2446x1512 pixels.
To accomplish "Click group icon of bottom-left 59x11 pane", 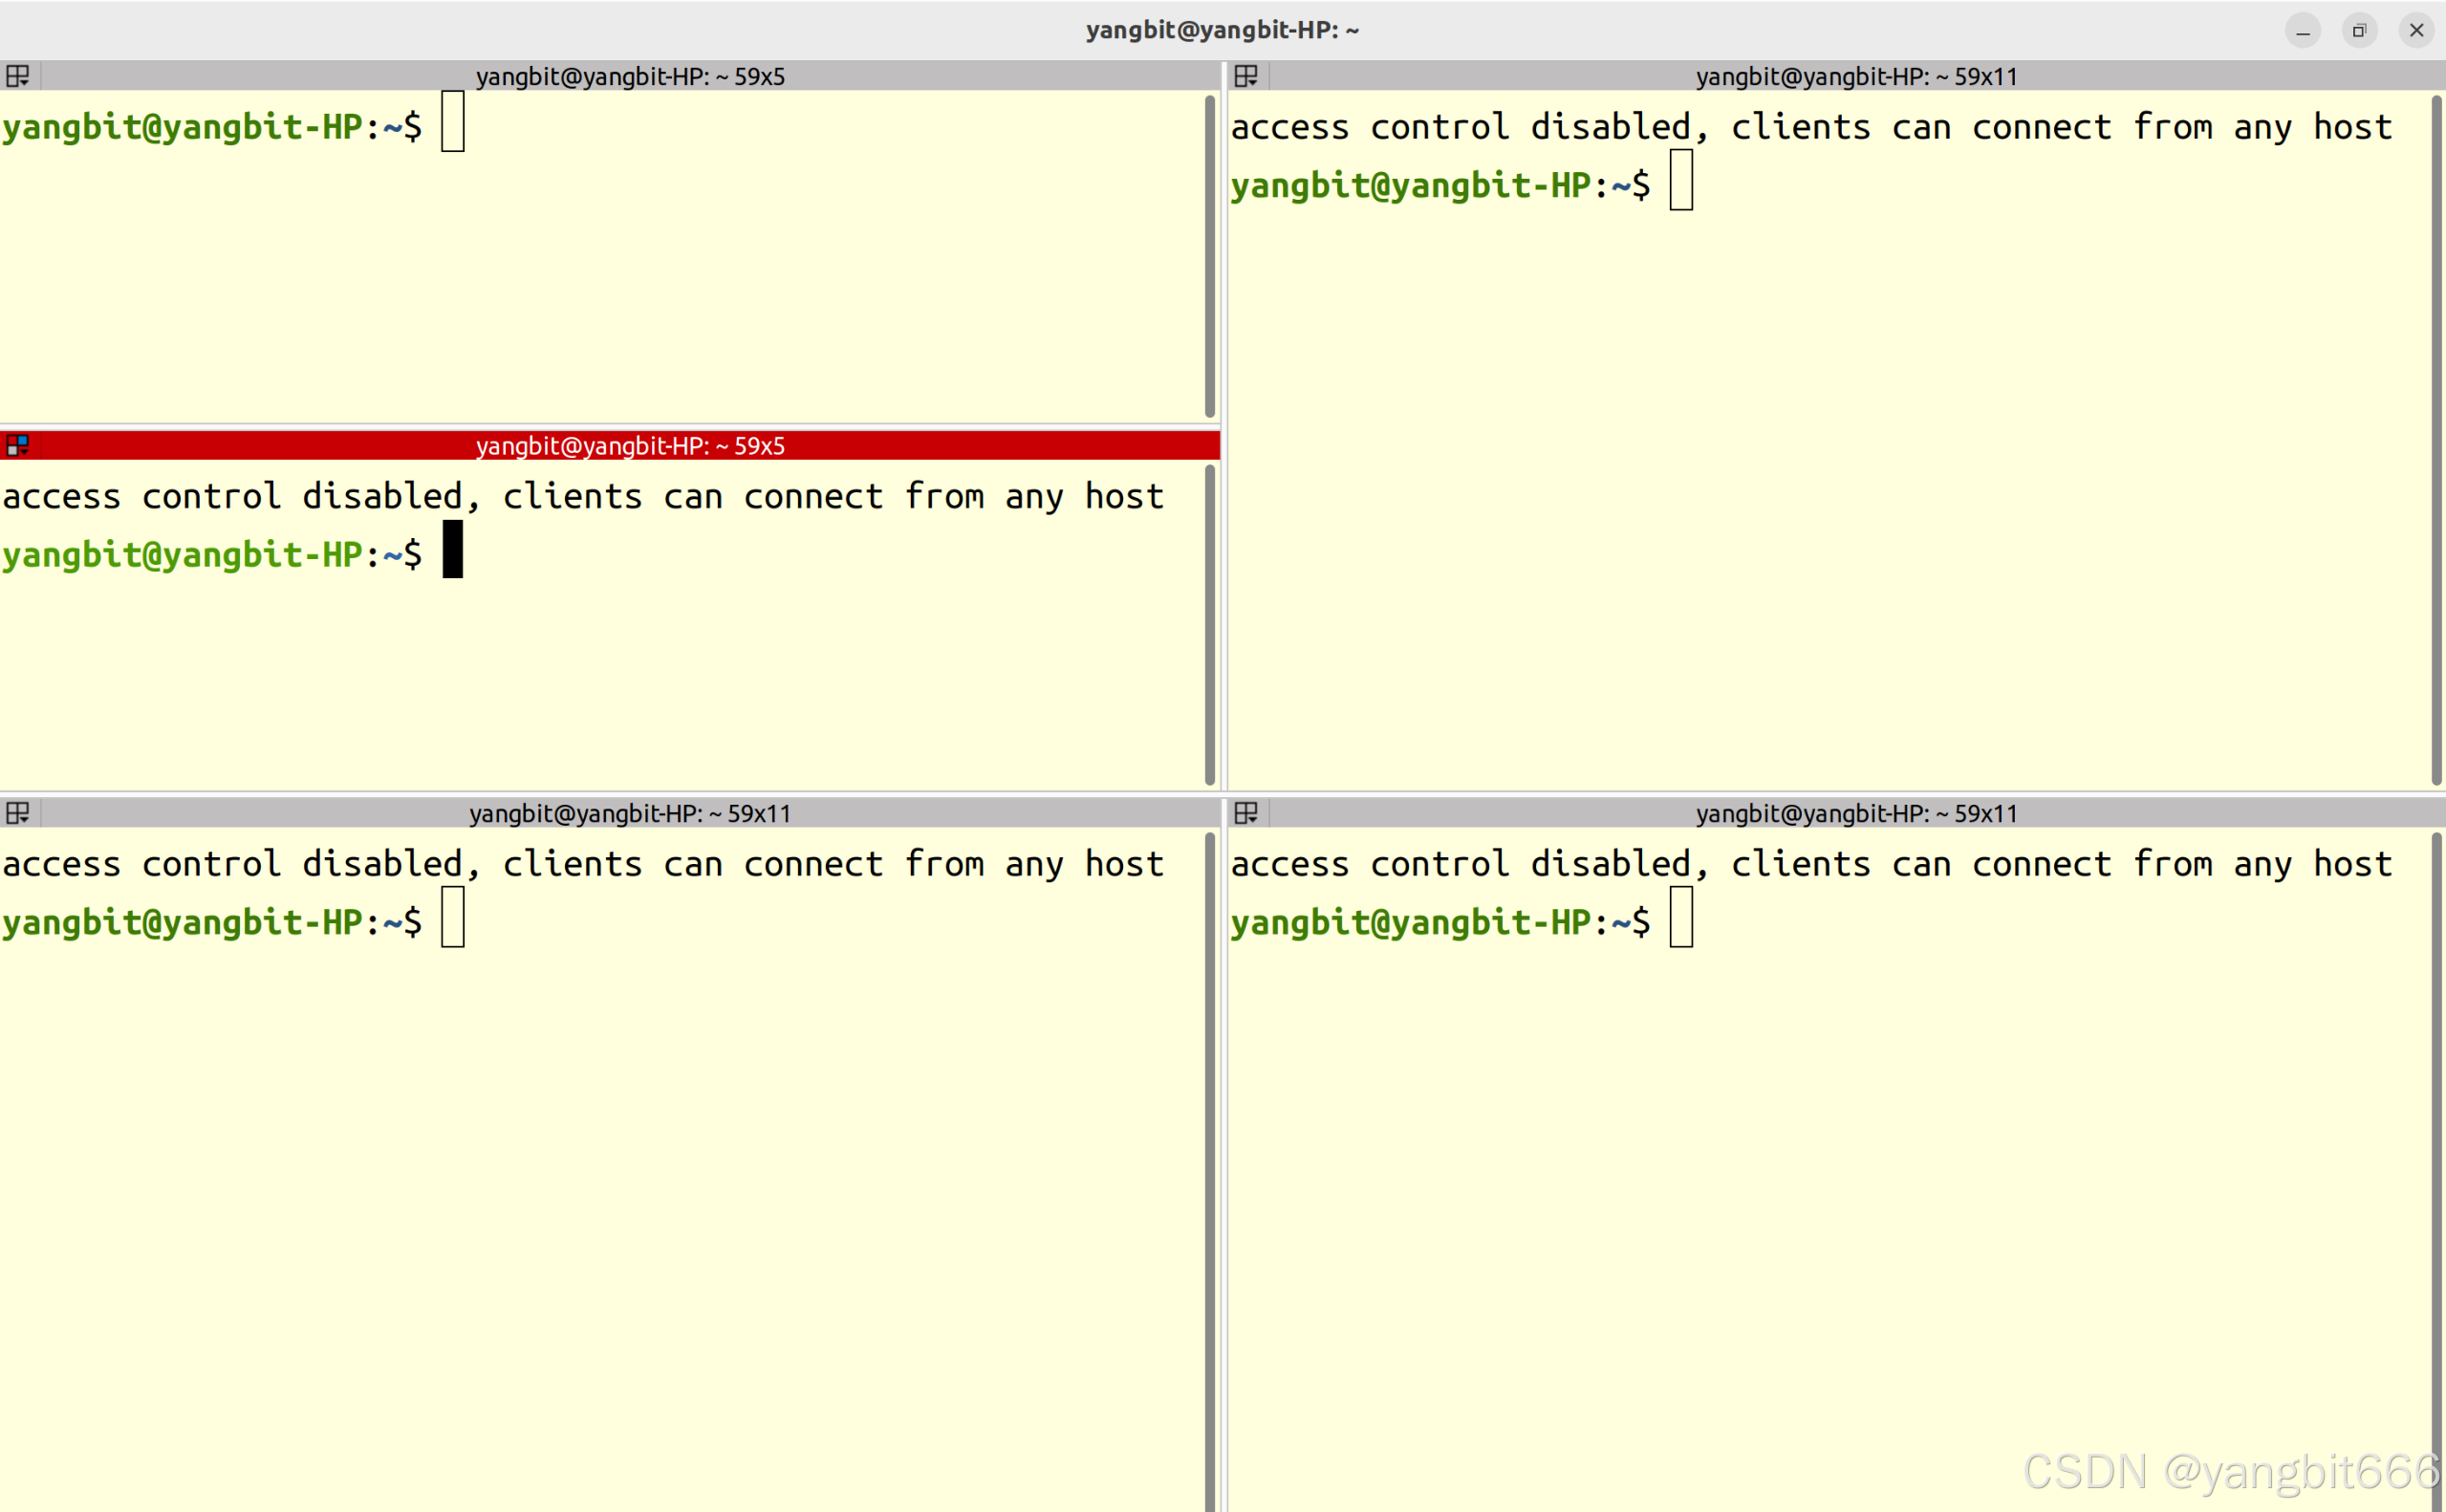I will (18, 813).
